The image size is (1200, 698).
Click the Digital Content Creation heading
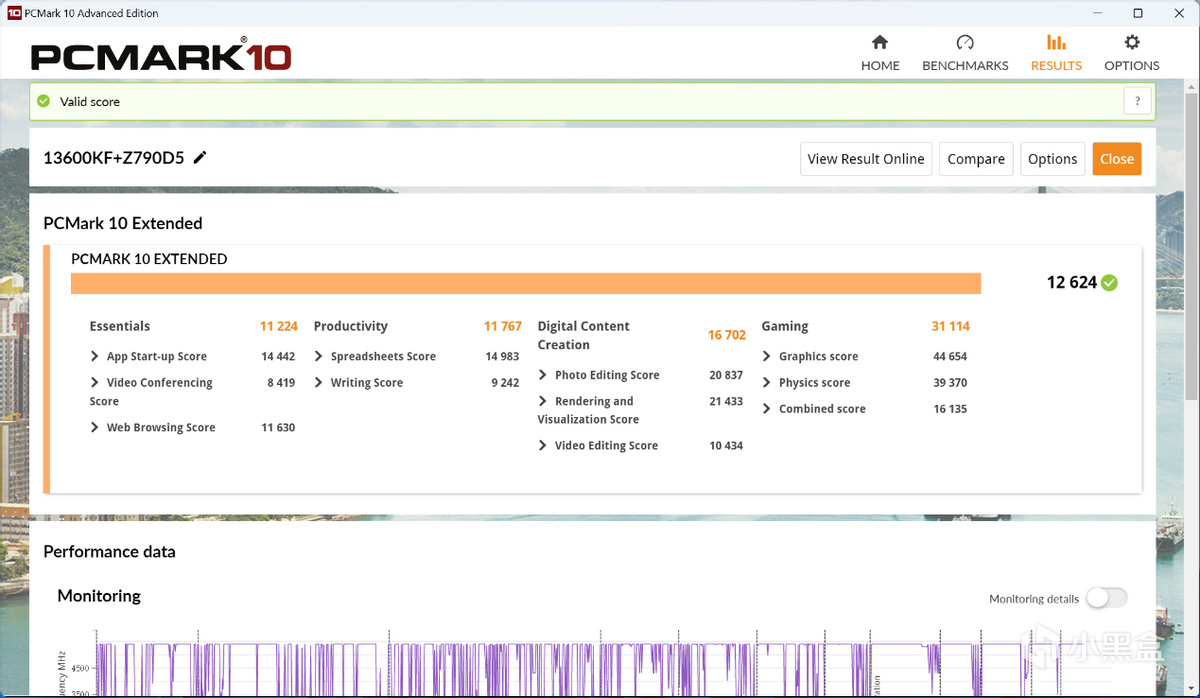(584, 335)
